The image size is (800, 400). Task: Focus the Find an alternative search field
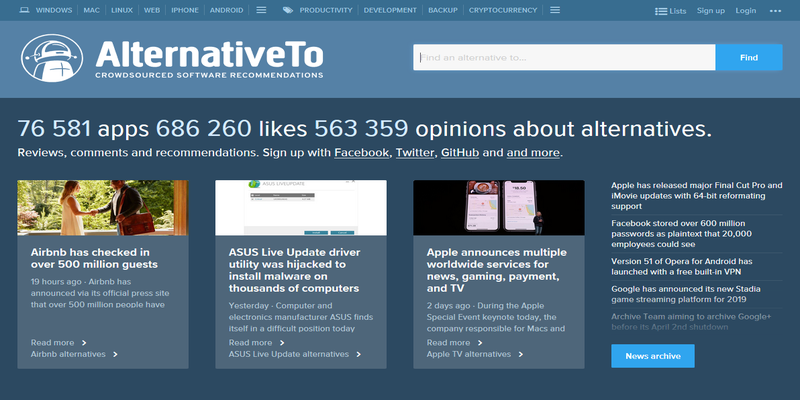564,57
